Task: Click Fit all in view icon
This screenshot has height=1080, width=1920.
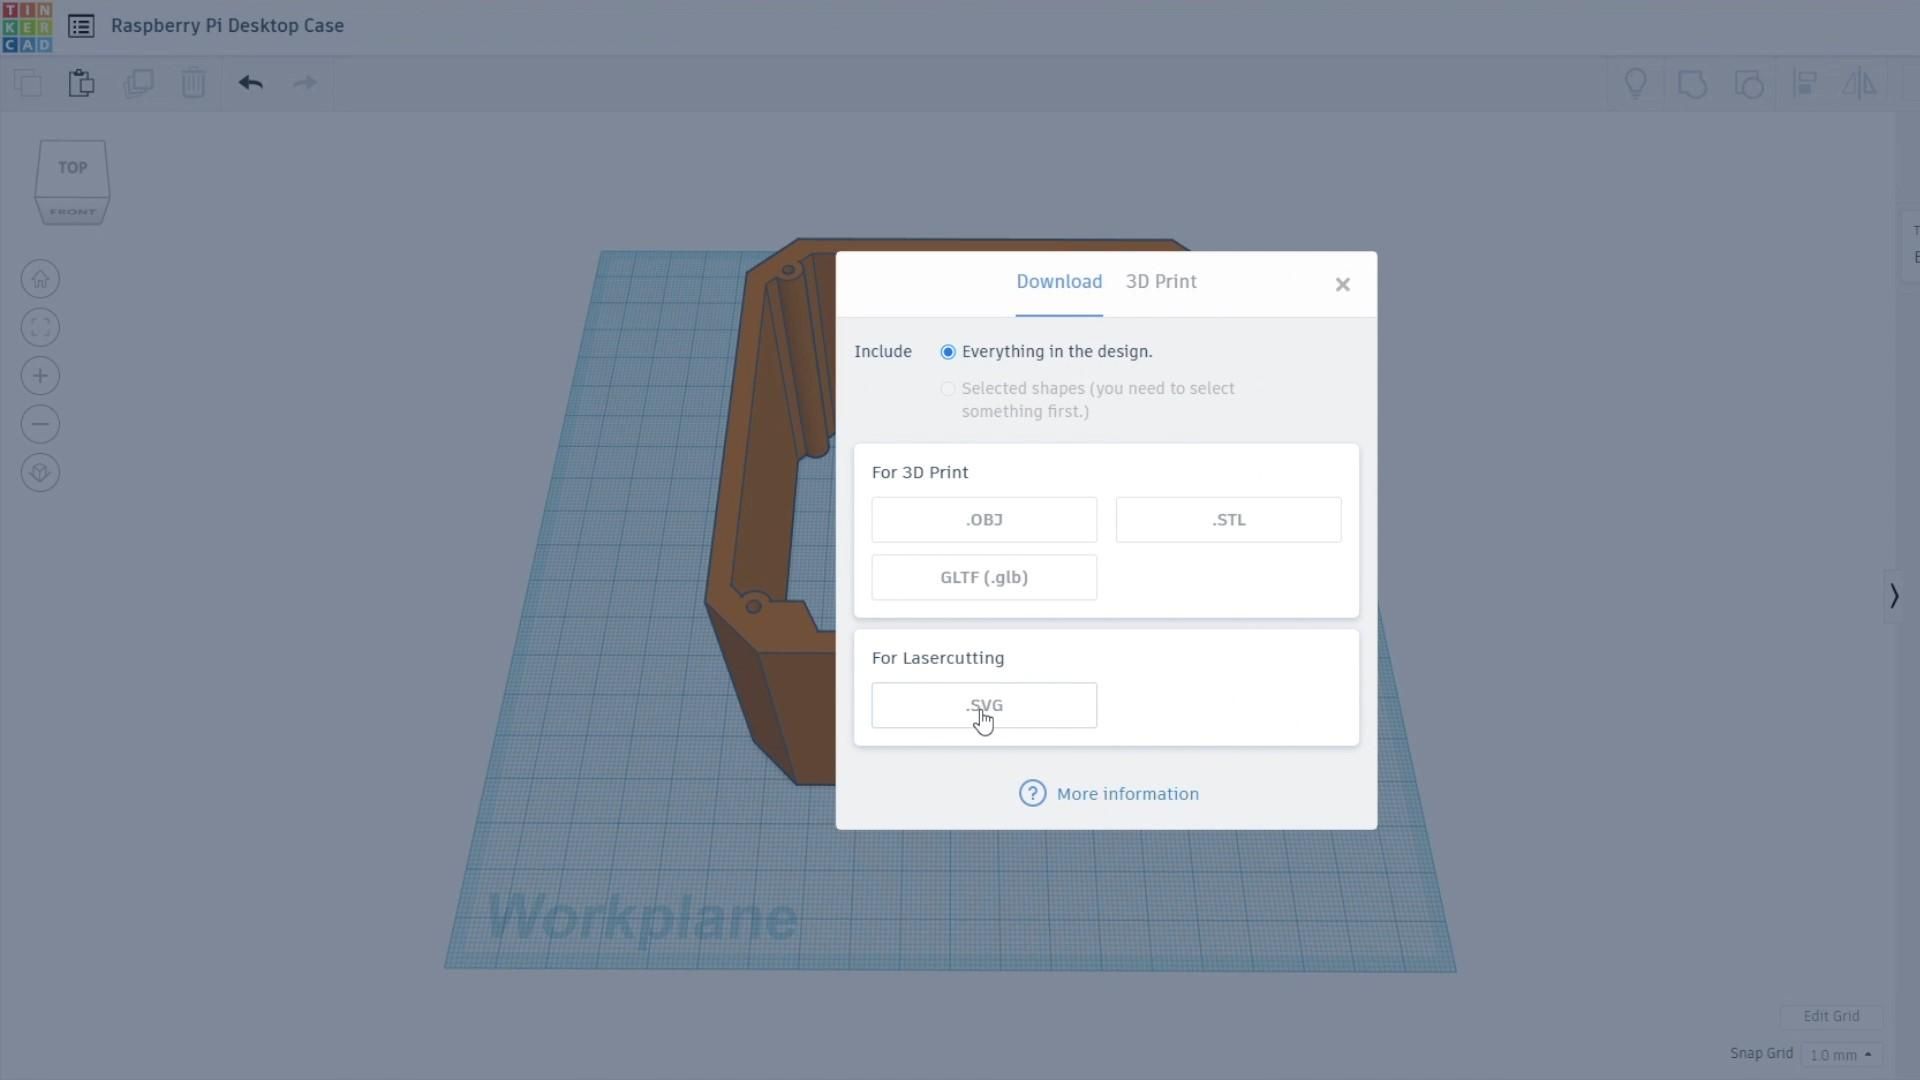Action: (x=40, y=327)
